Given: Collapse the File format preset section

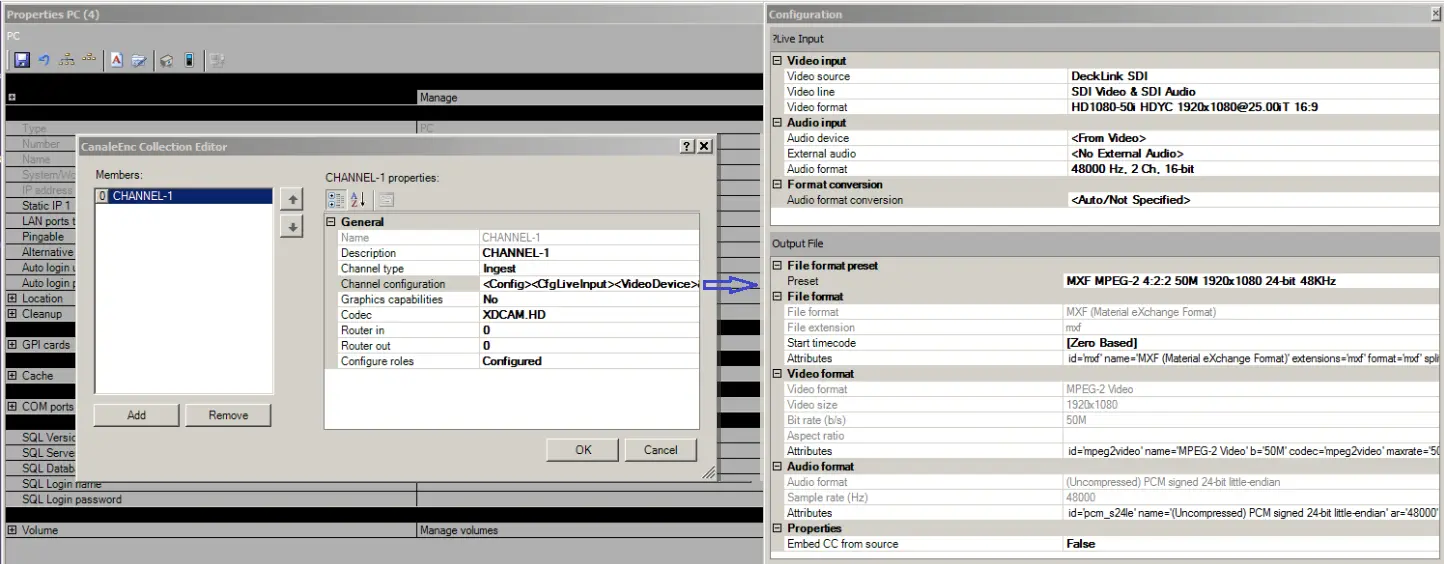Looking at the screenshot, I should point(778,266).
